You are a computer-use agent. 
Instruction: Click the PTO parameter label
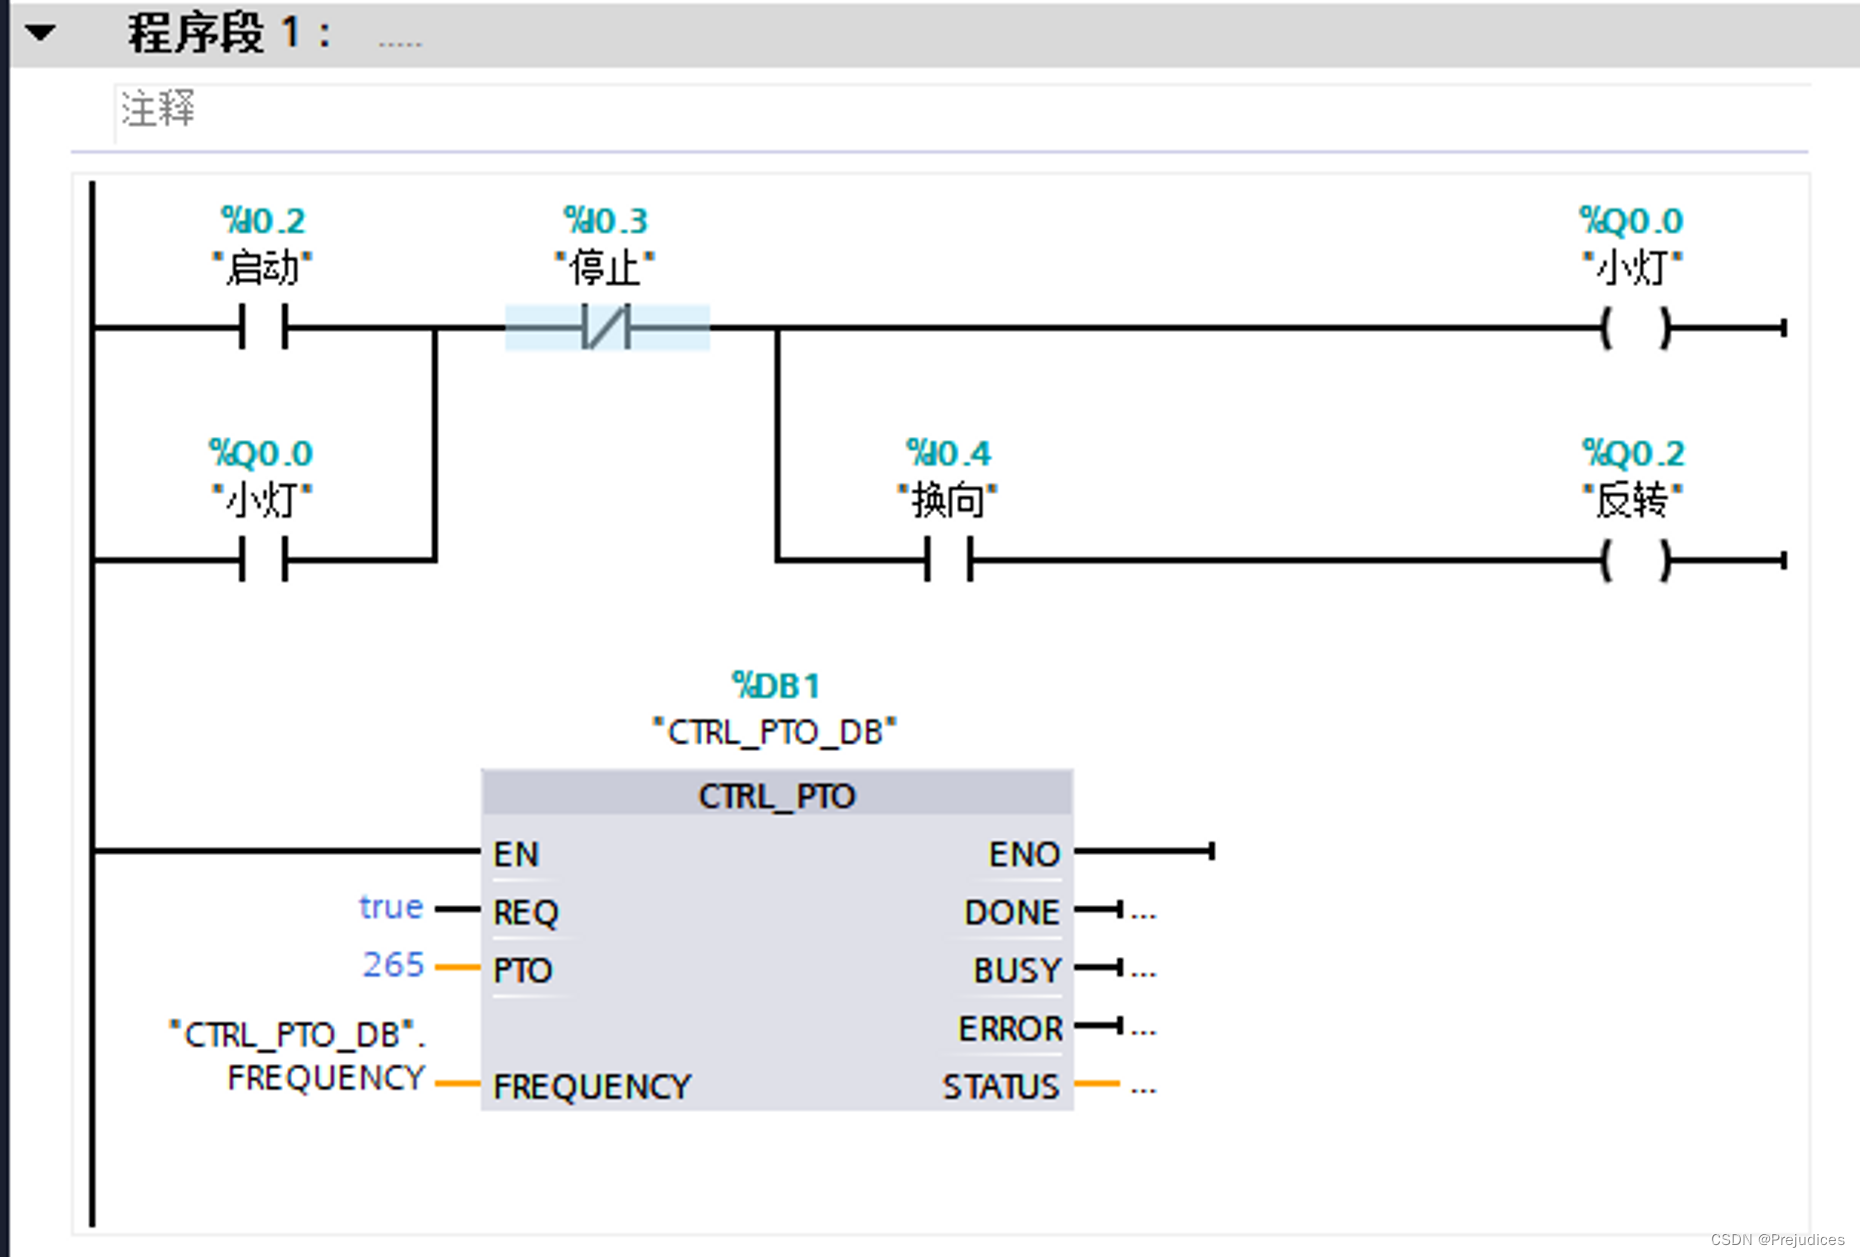click(x=522, y=970)
